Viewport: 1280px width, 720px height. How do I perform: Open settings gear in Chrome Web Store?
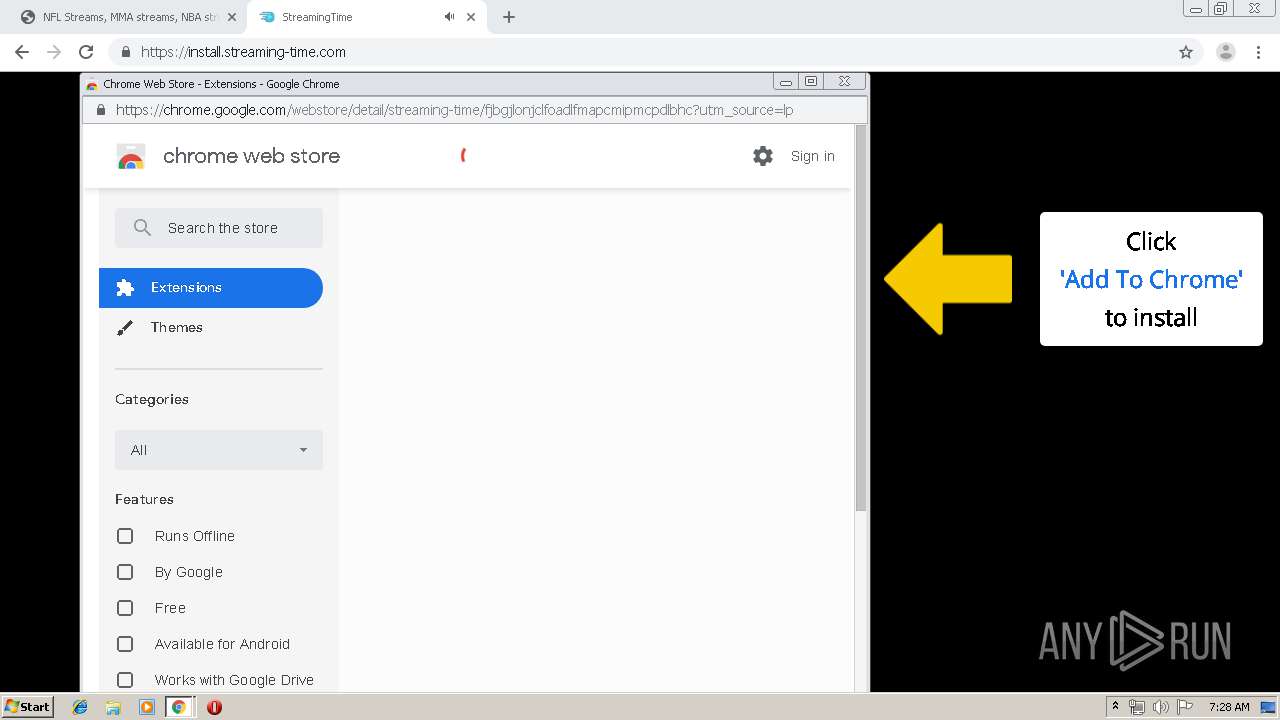(763, 156)
